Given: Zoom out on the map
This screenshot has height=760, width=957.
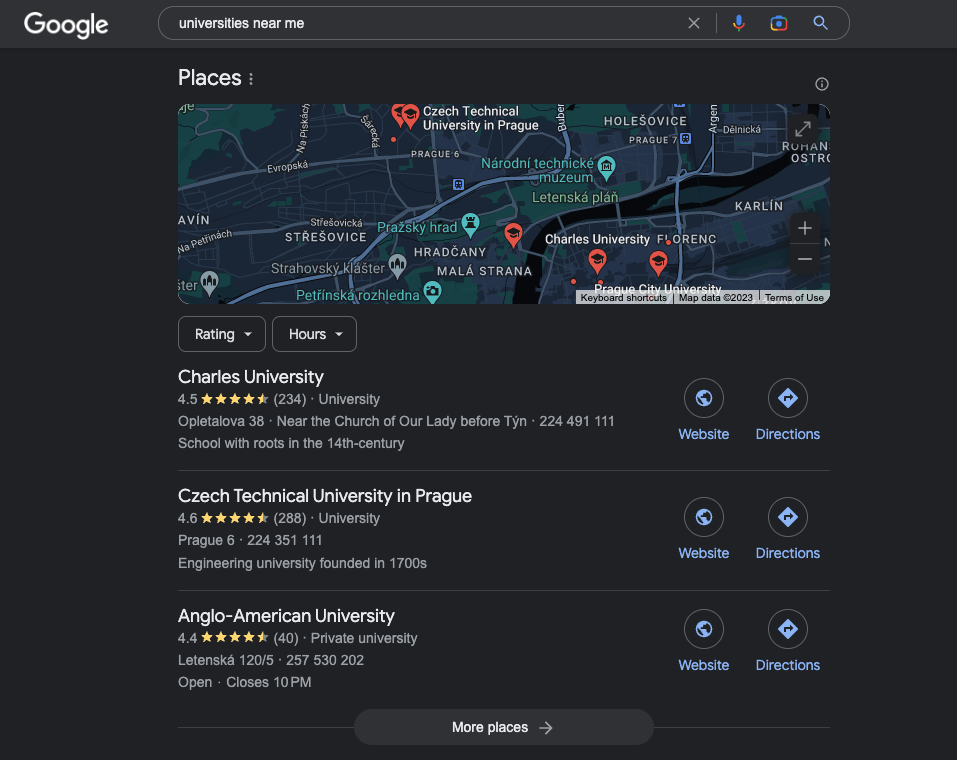Looking at the screenshot, I should tap(804, 259).
